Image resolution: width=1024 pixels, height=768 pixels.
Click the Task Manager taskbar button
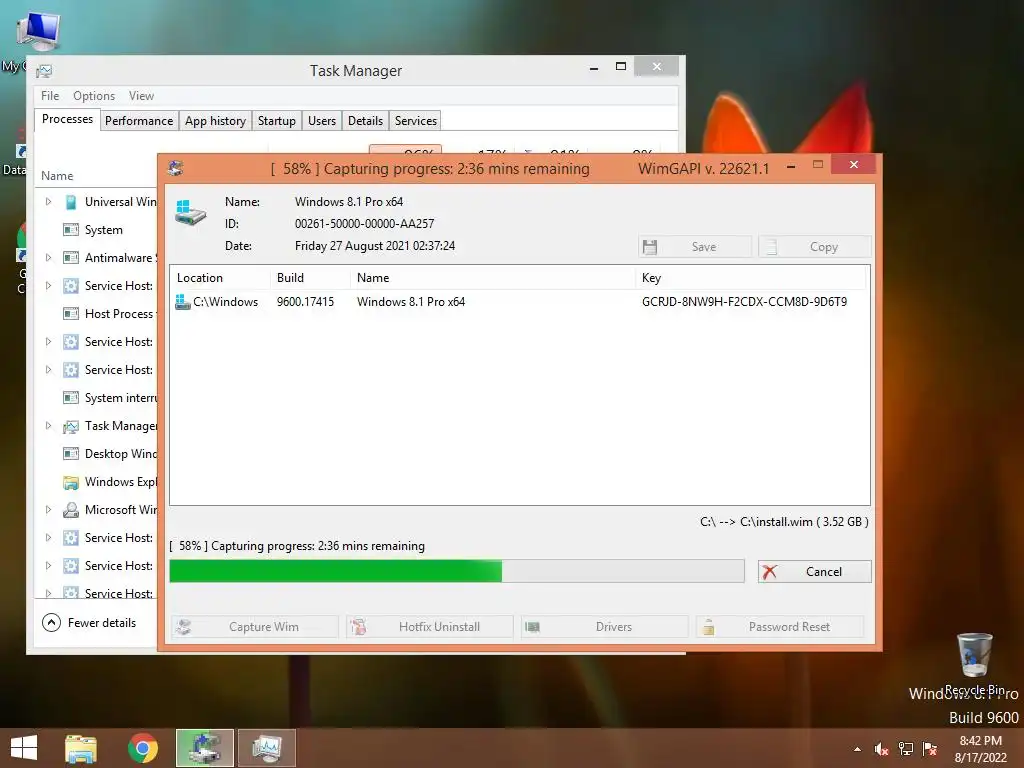[266, 748]
